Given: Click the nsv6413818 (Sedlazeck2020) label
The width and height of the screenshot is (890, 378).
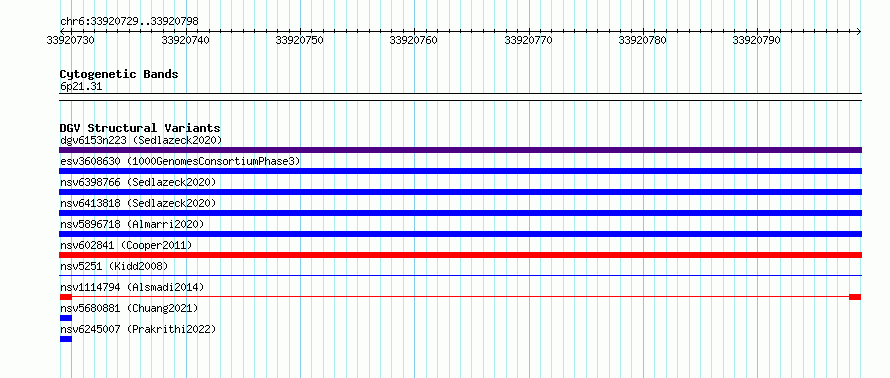Looking at the screenshot, I should pos(138,203).
